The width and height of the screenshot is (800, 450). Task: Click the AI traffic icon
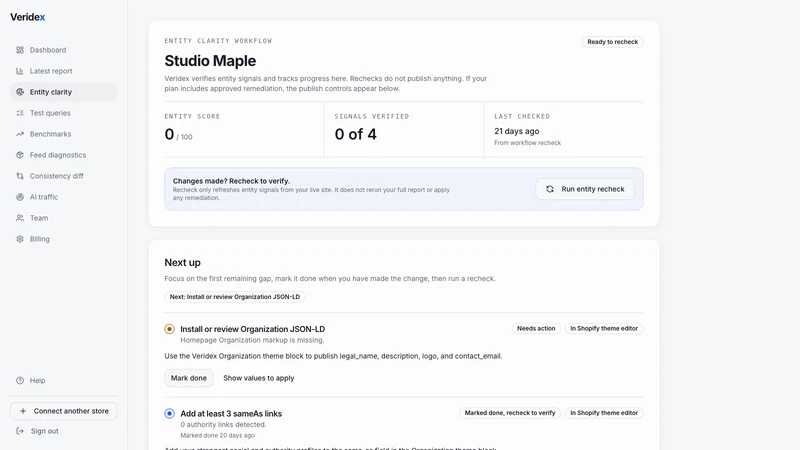20,196
